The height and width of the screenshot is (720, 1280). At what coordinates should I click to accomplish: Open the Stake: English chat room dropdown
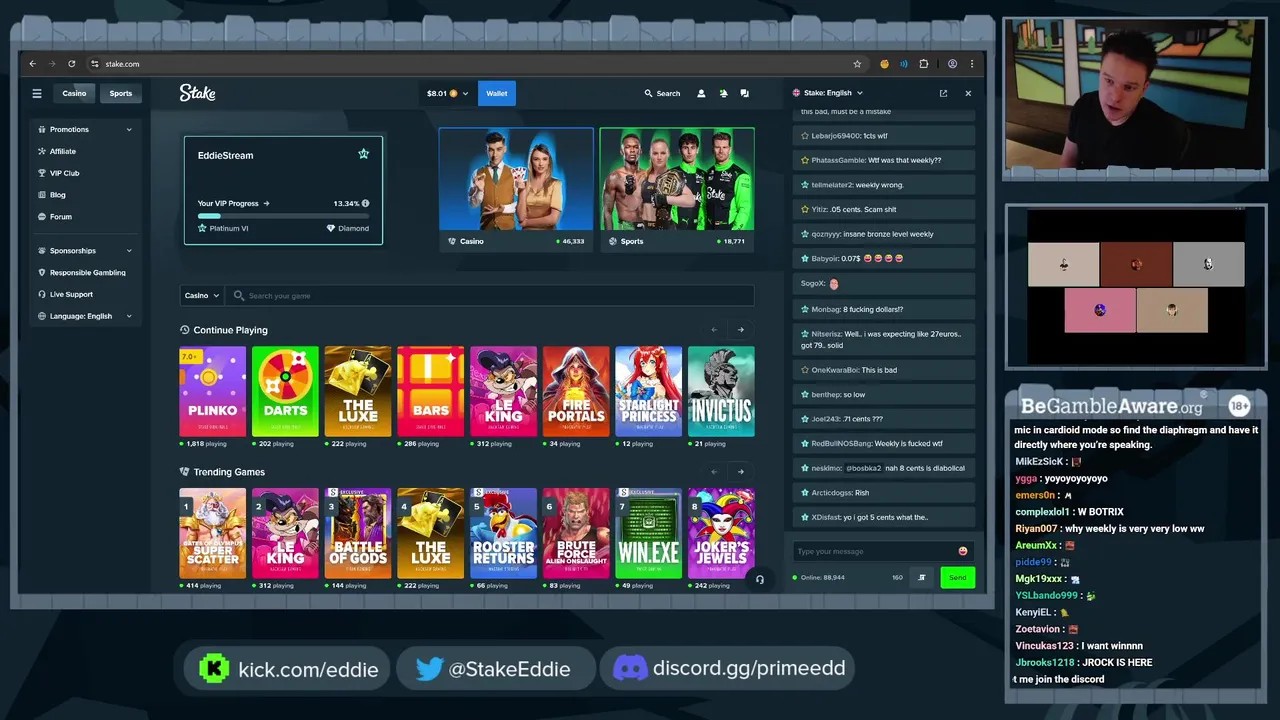pyautogui.click(x=827, y=93)
